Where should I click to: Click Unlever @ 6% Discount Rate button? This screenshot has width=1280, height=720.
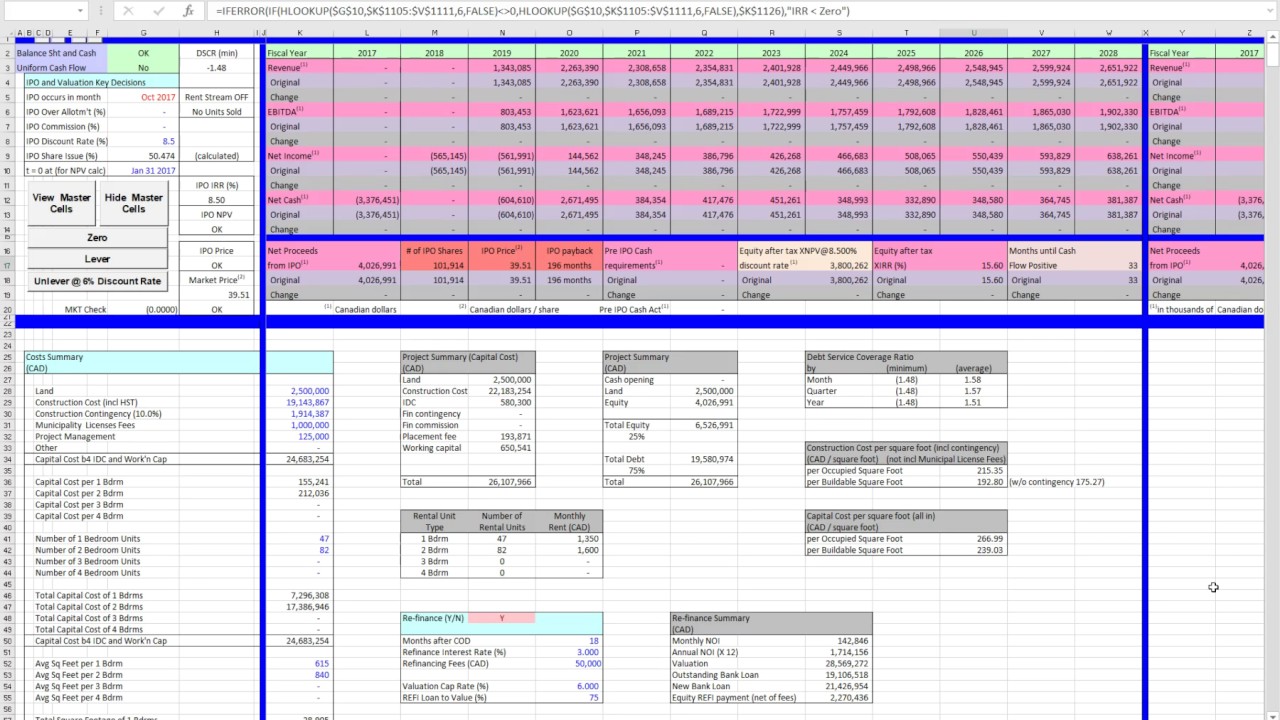(97, 281)
